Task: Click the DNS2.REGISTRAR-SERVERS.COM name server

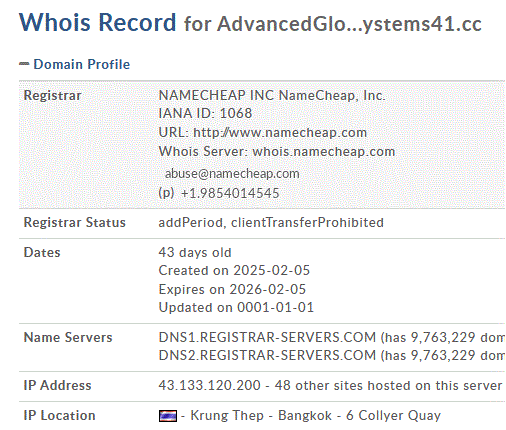Action: click(267, 355)
